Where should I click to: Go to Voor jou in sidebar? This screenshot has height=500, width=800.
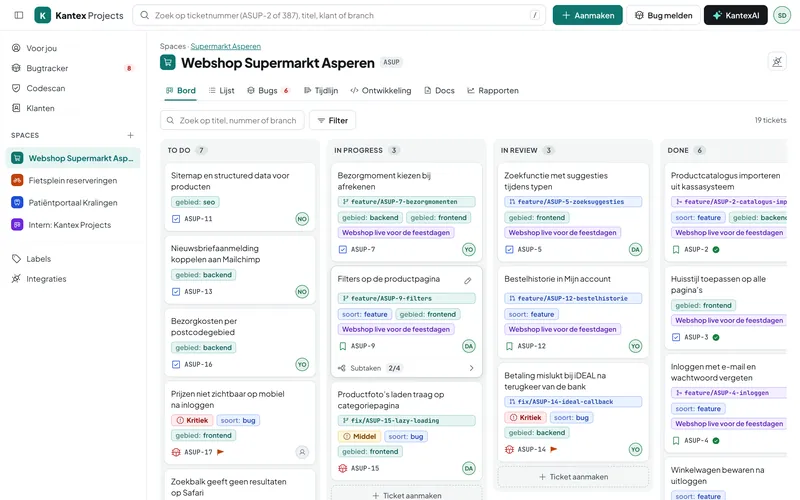click(x=73, y=48)
